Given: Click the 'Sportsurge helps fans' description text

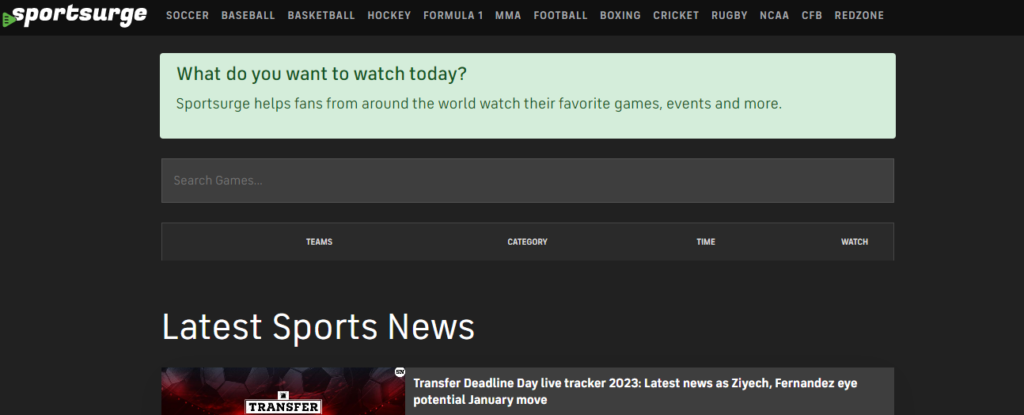Looking at the screenshot, I should click(x=479, y=104).
